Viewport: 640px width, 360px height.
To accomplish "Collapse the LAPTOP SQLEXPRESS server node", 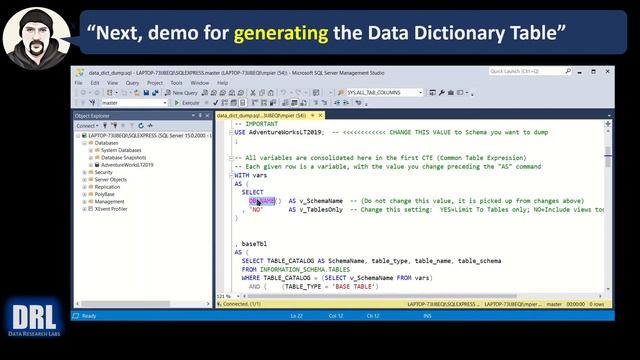I will pyautogui.click(x=78, y=136).
